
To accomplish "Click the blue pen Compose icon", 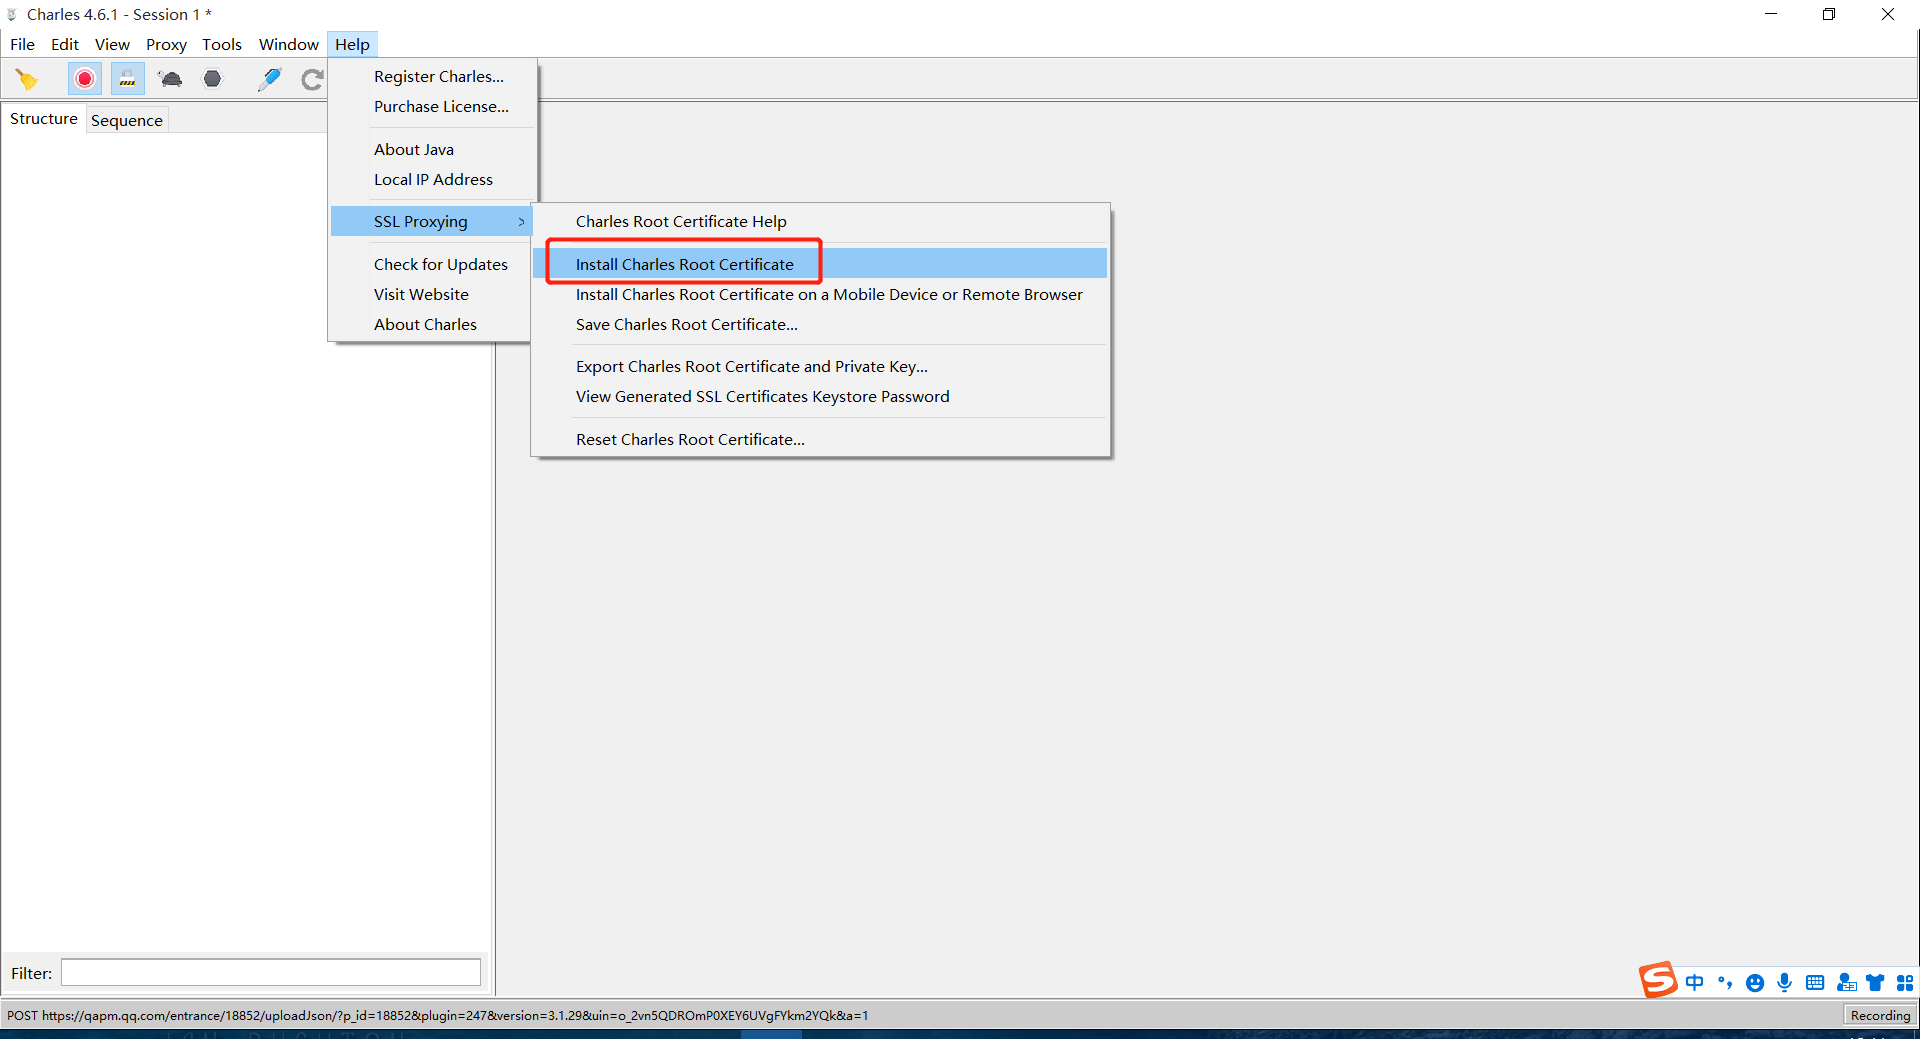I will tap(269, 79).
